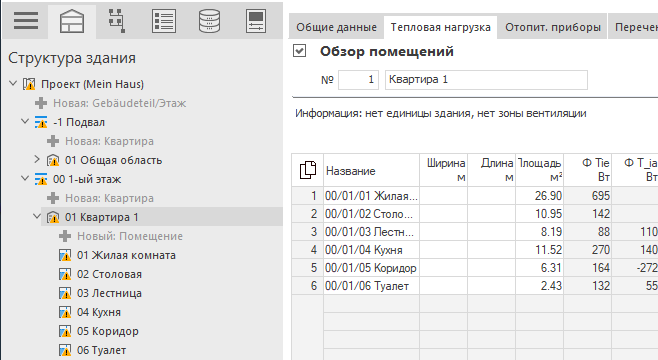
Task: Toggle the Обзор помещений checkbox
Action: [299, 51]
